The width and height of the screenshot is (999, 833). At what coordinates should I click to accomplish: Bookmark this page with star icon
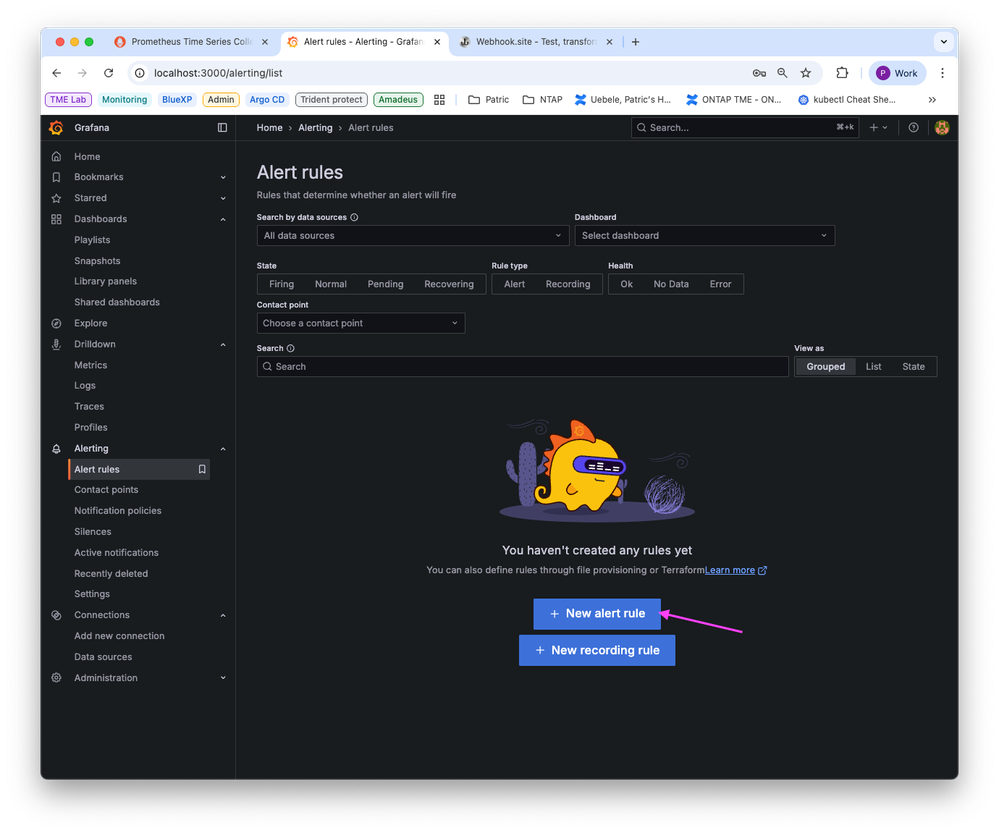click(x=806, y=73)
